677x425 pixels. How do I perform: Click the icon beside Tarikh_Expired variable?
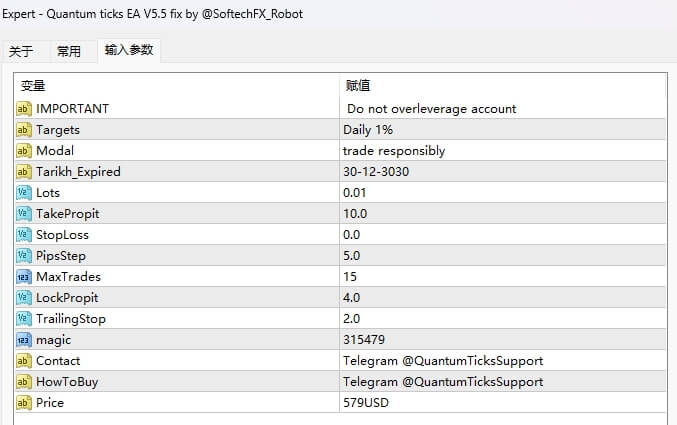pos(24,171)
